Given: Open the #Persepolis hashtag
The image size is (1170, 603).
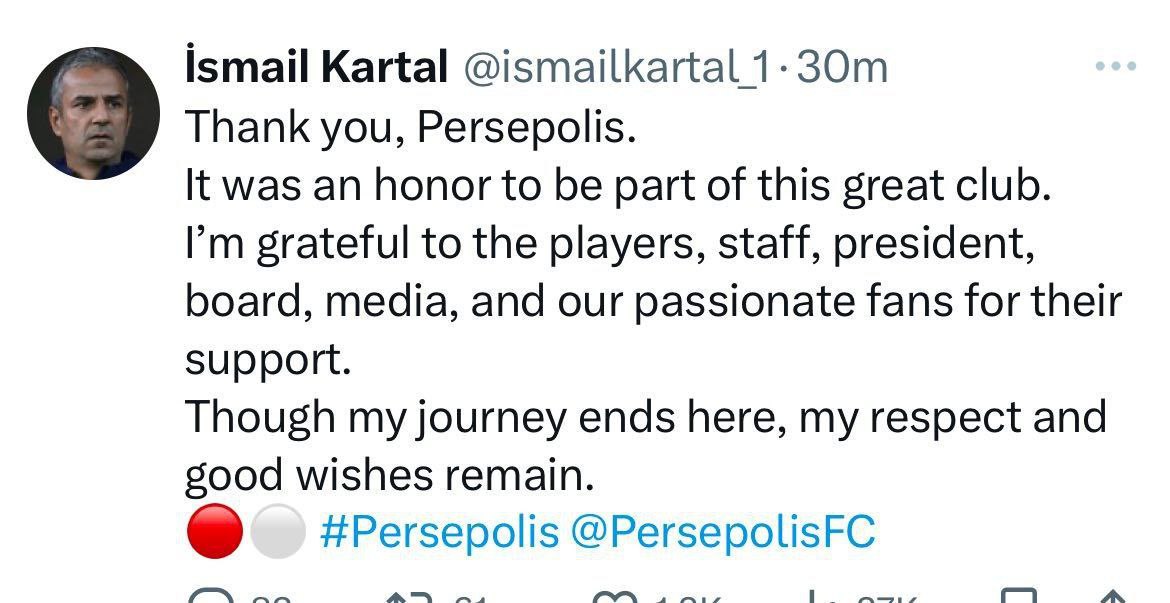Looking at the screenshot, I should (440, 532).
